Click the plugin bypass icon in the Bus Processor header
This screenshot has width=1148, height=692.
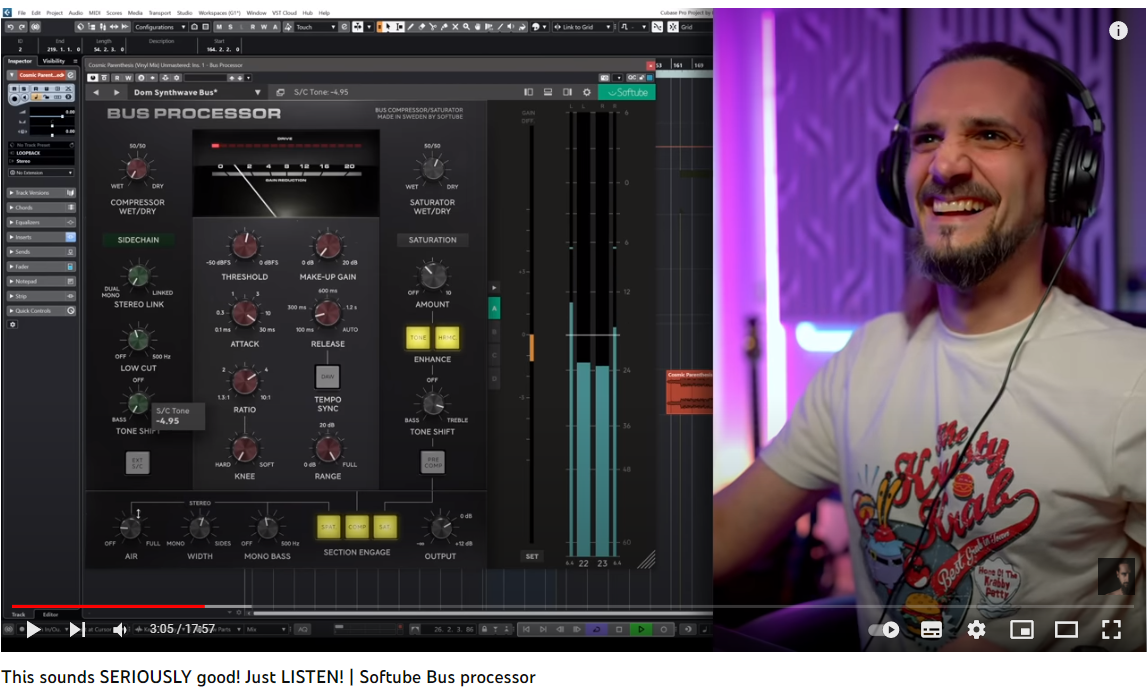93,76
